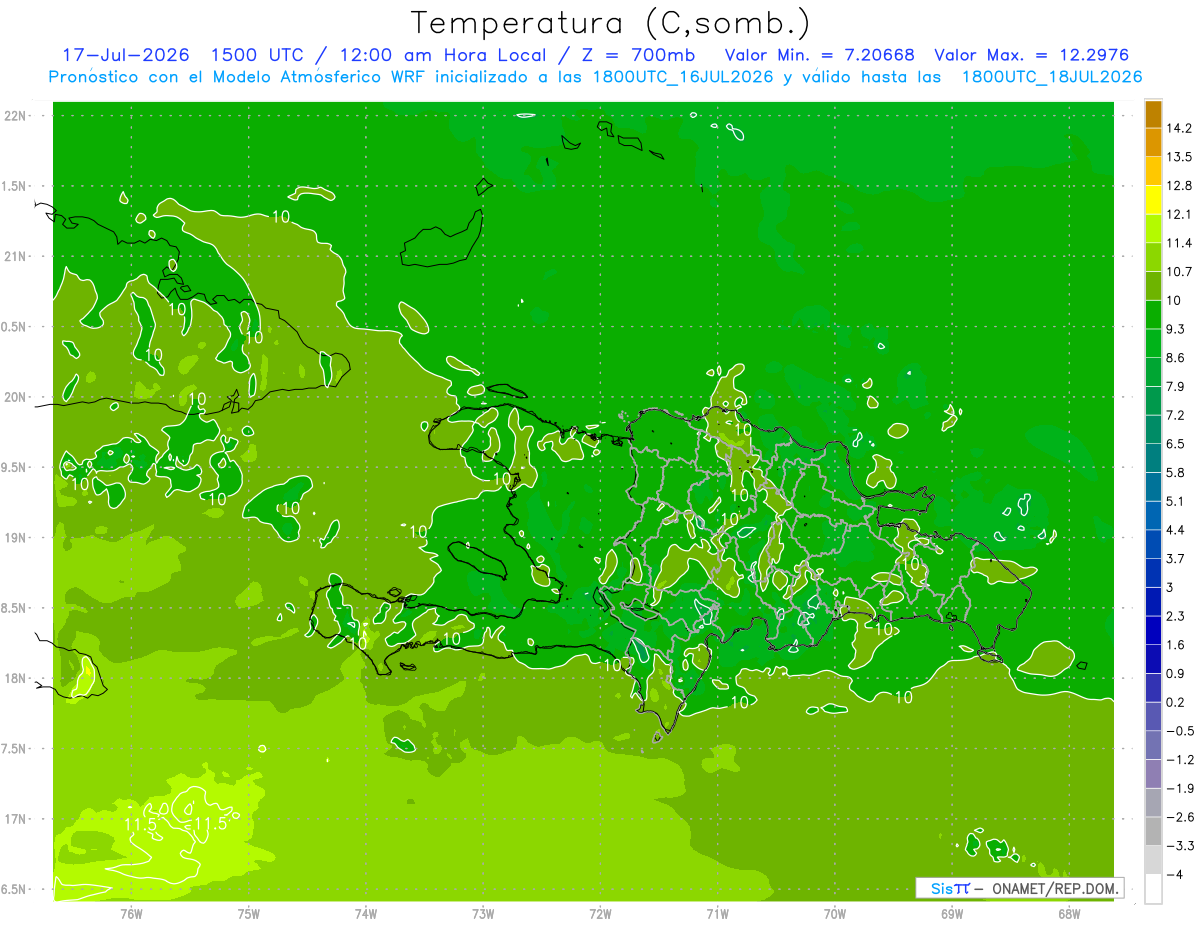Click the '9.3' colorbar value
The width and height of the screenshot is (1200, 927).
pos(1176,329)
